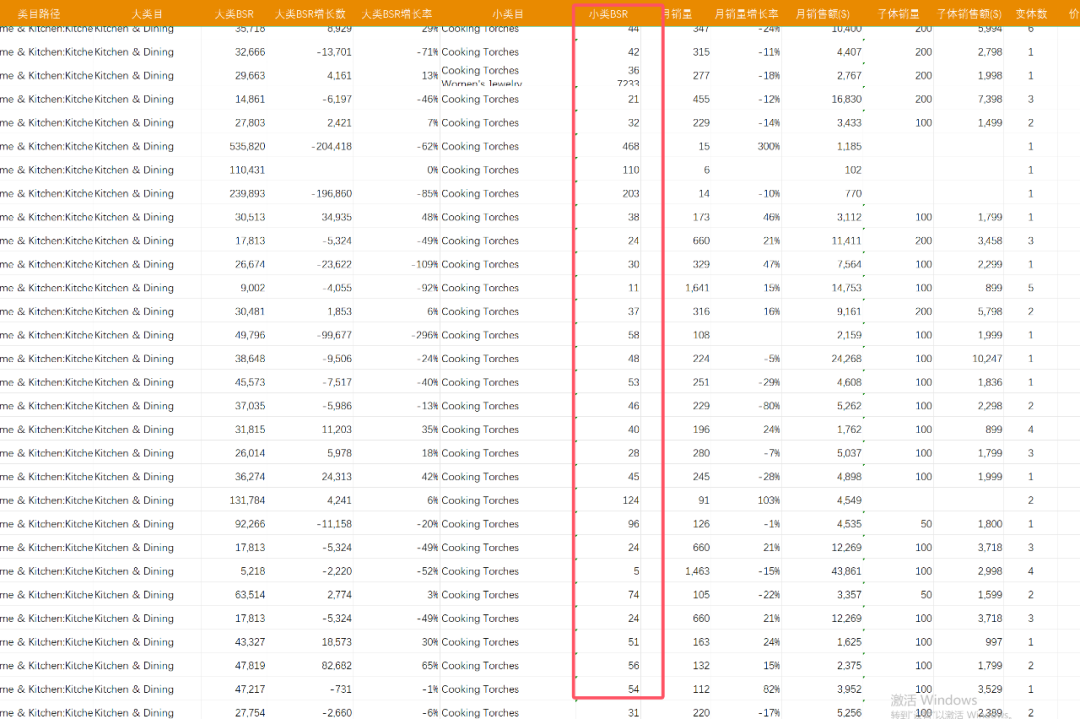Select the 类目路径 column header
This screenshot has height=719, width=1080.
tap(39, 14)
